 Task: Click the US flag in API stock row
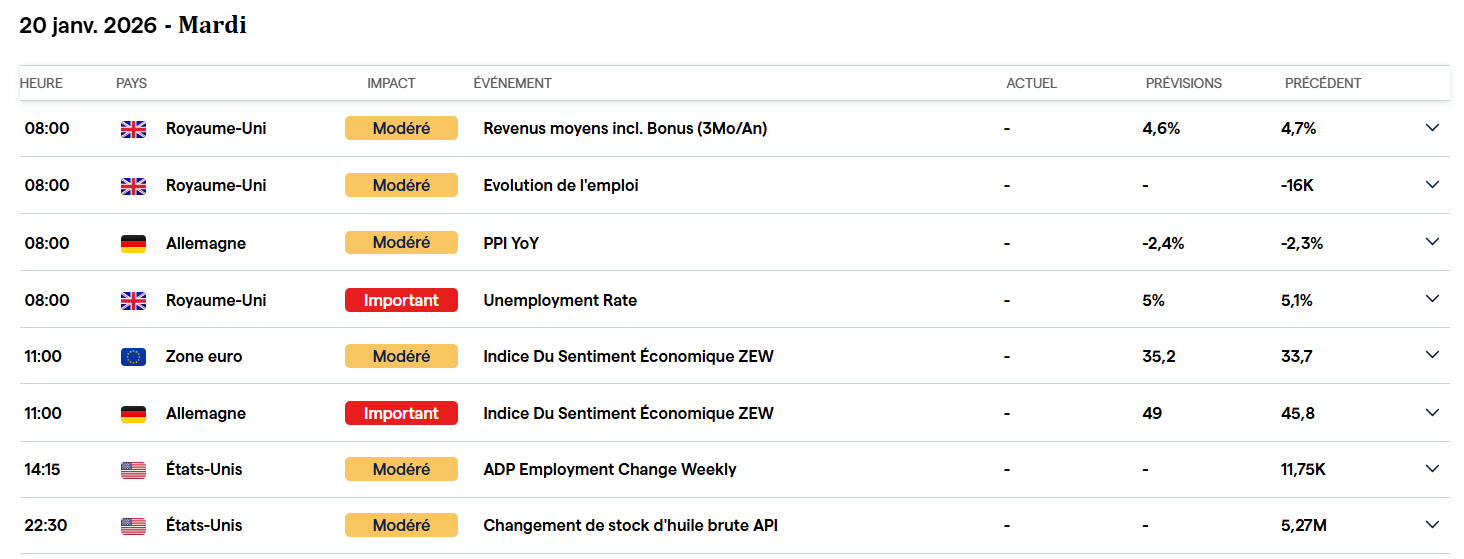133,526
